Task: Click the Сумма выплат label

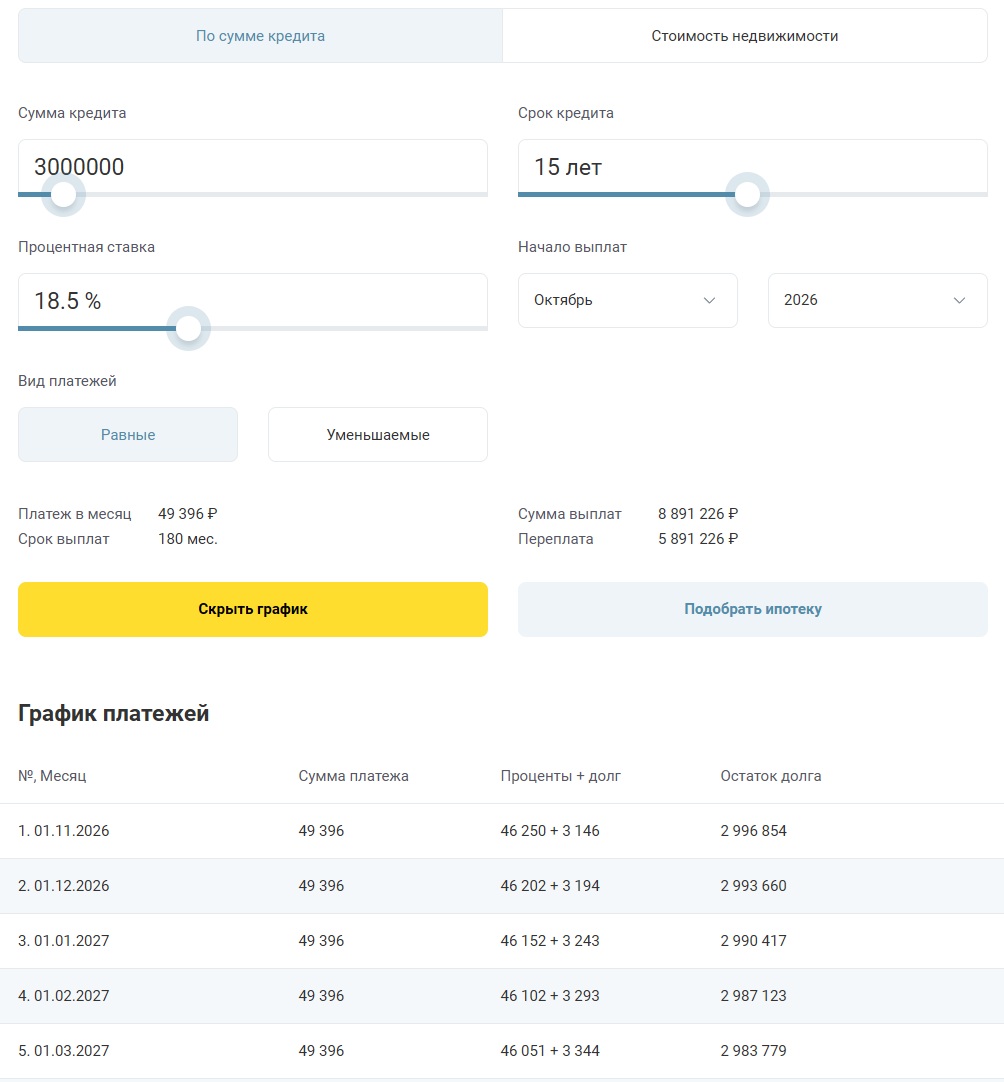Action: coord(570,514)
